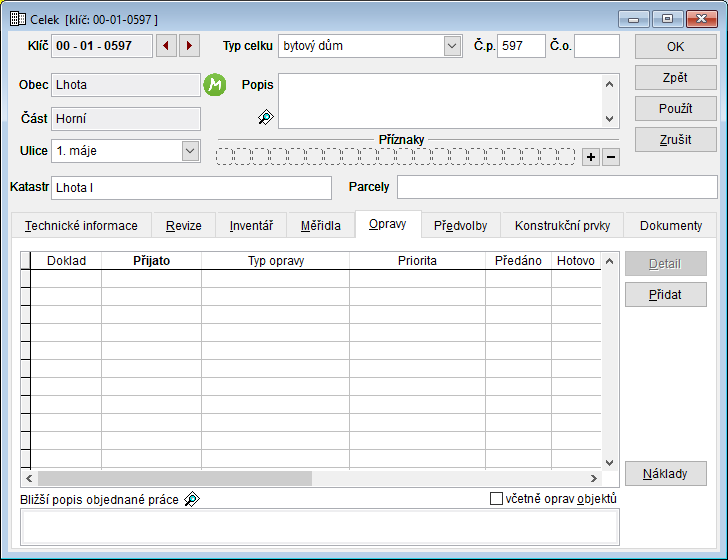Open the Ulice dropdown list

[x=190, y=151]
